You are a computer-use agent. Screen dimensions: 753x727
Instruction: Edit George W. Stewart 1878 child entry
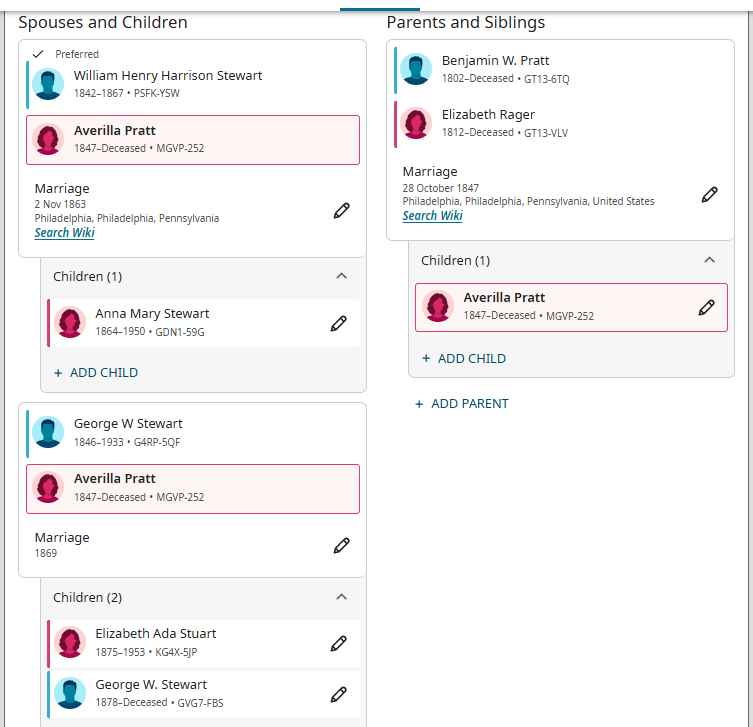click(x=338, y=694)
